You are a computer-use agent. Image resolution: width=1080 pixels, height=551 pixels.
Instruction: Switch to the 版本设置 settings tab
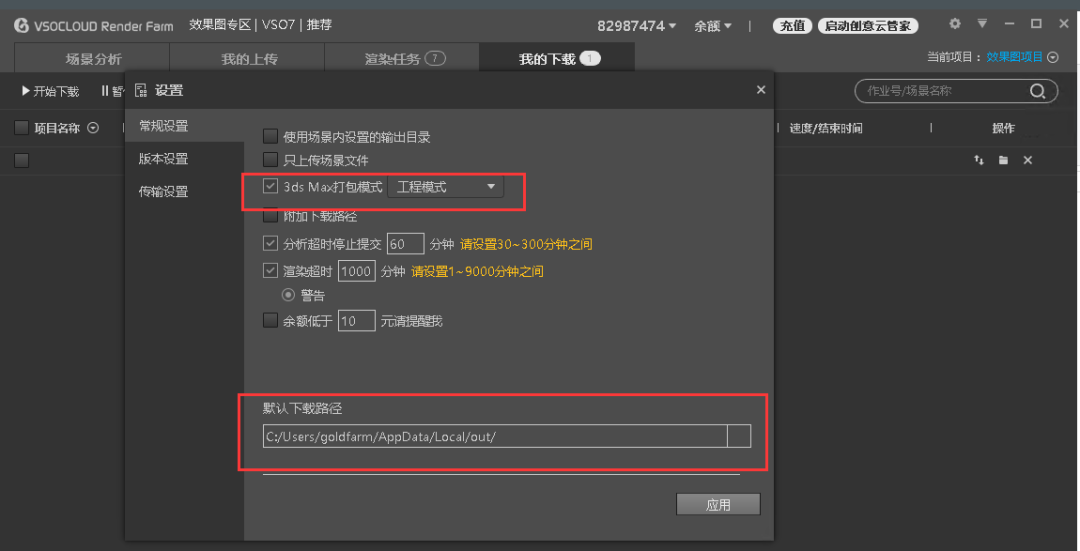(x=164, y=159)
